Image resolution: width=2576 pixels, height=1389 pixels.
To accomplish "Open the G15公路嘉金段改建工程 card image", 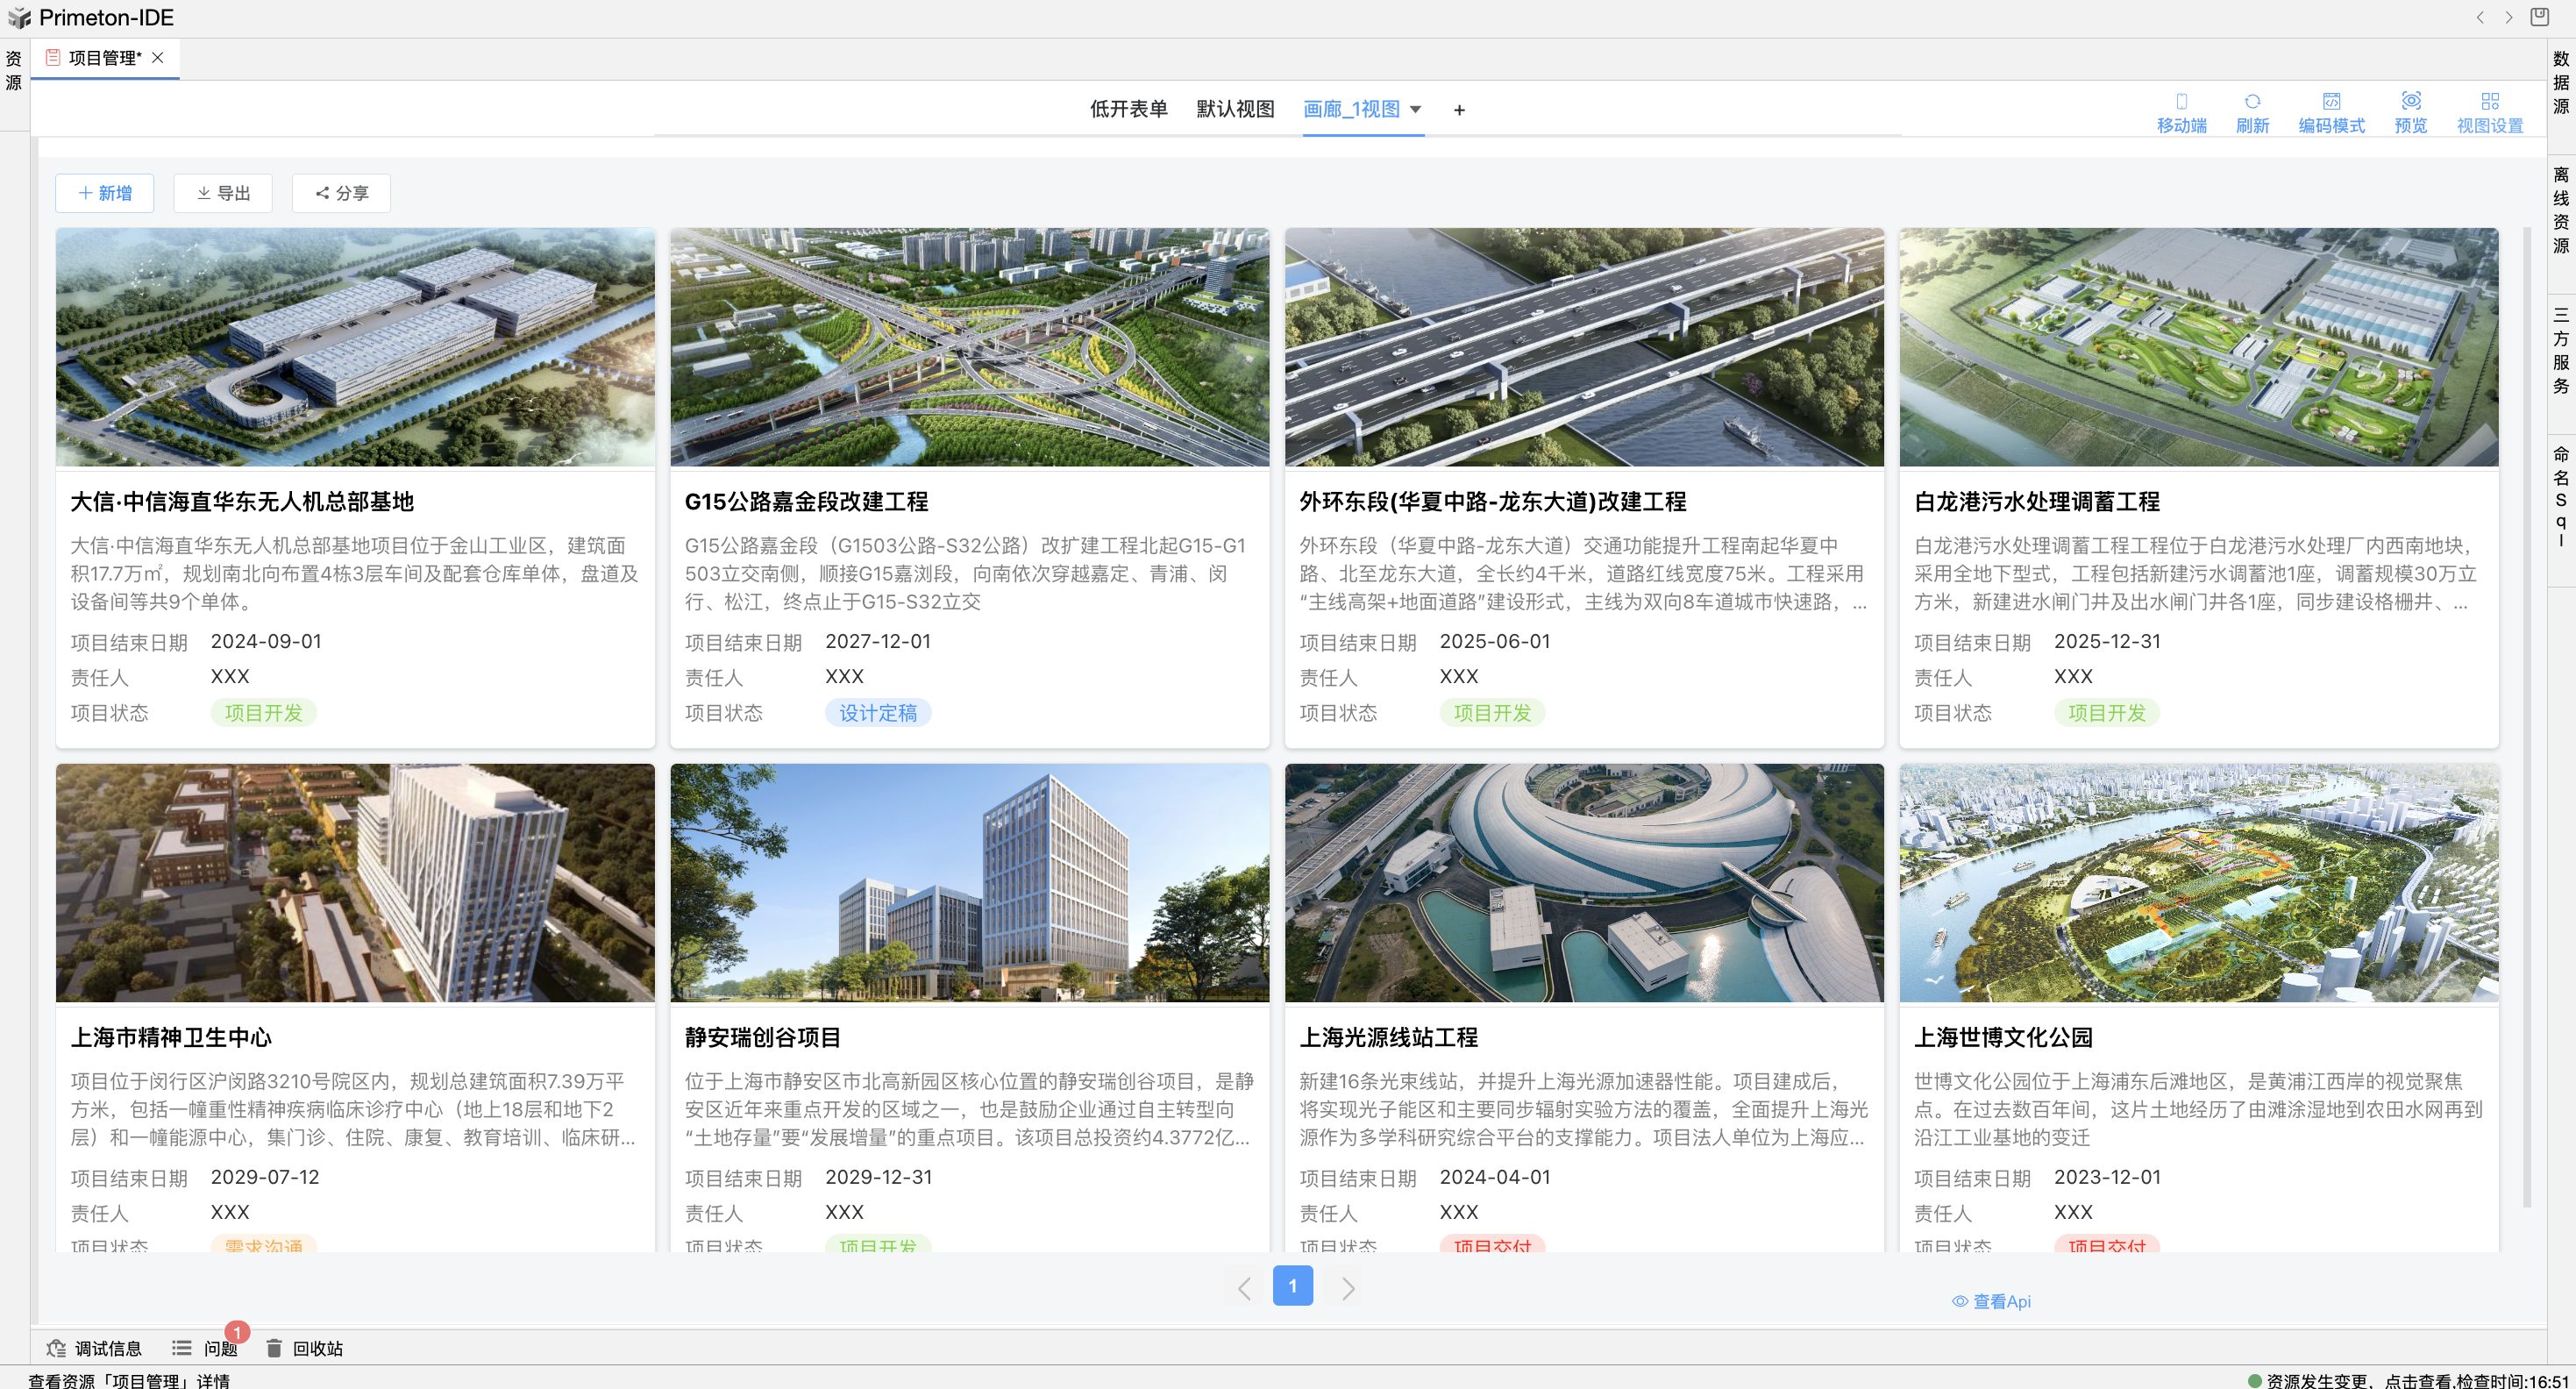I will 969,347.
